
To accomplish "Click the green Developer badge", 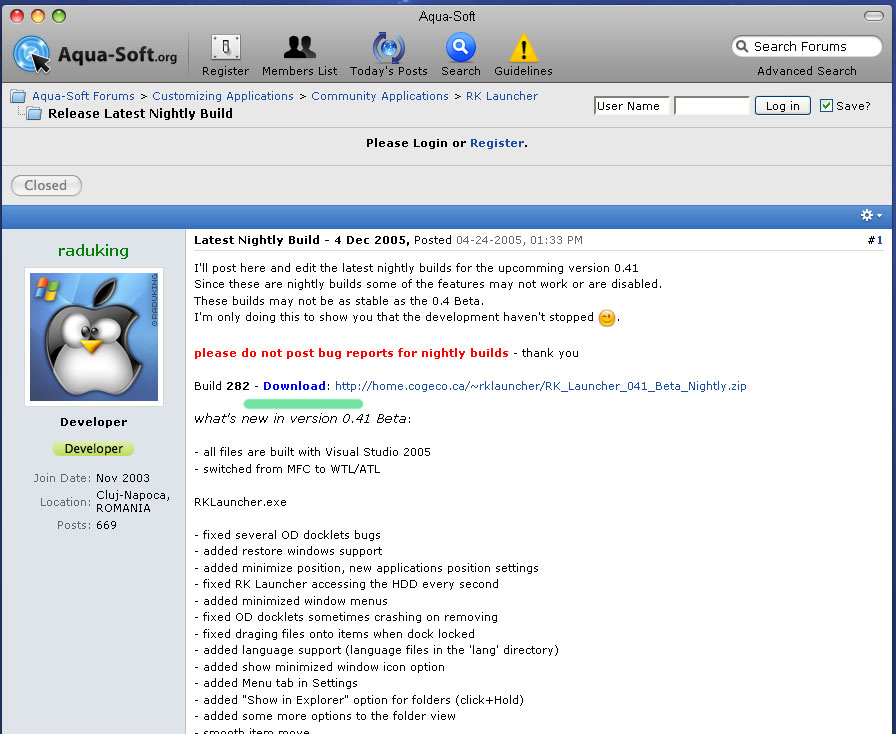I will coord(94,449).
